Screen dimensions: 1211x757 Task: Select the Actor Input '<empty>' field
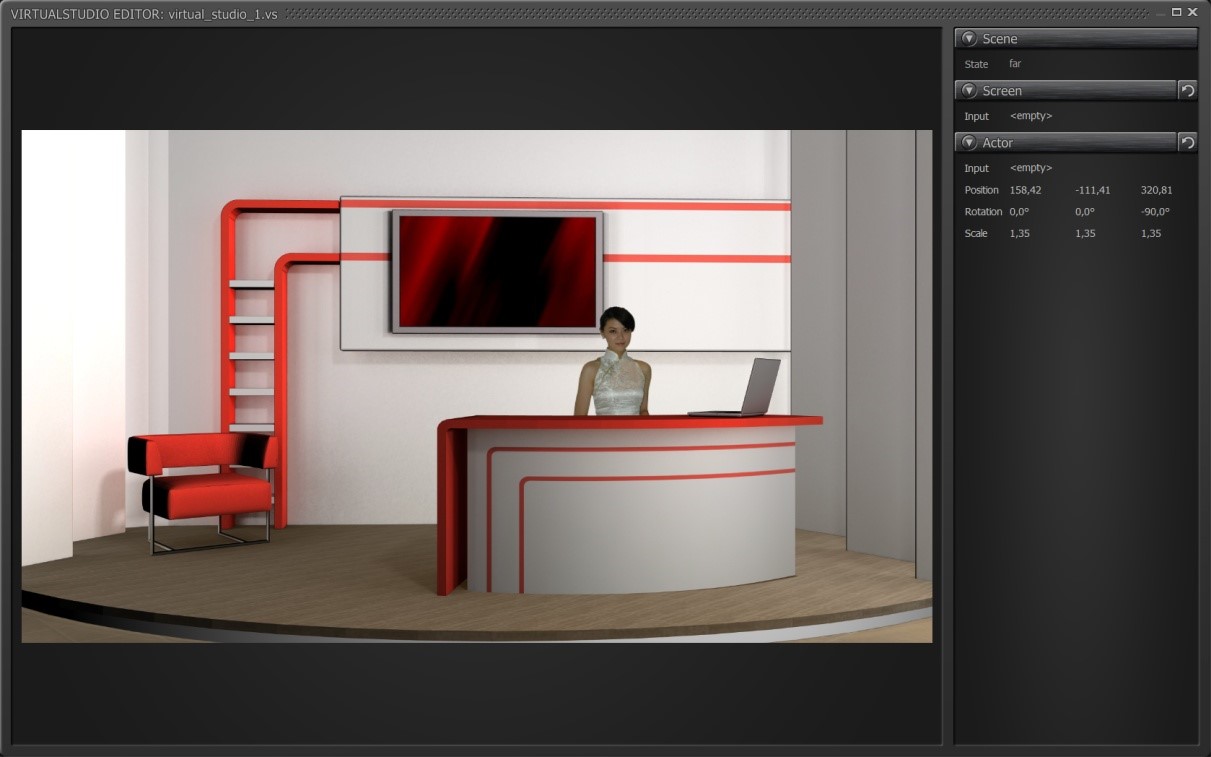1031,168
